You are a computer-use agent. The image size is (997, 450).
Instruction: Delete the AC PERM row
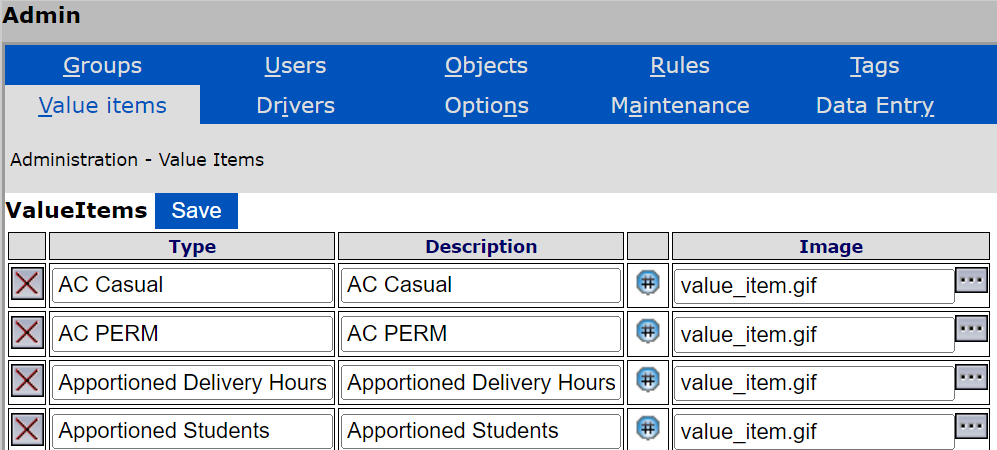[x=27, y=332]
